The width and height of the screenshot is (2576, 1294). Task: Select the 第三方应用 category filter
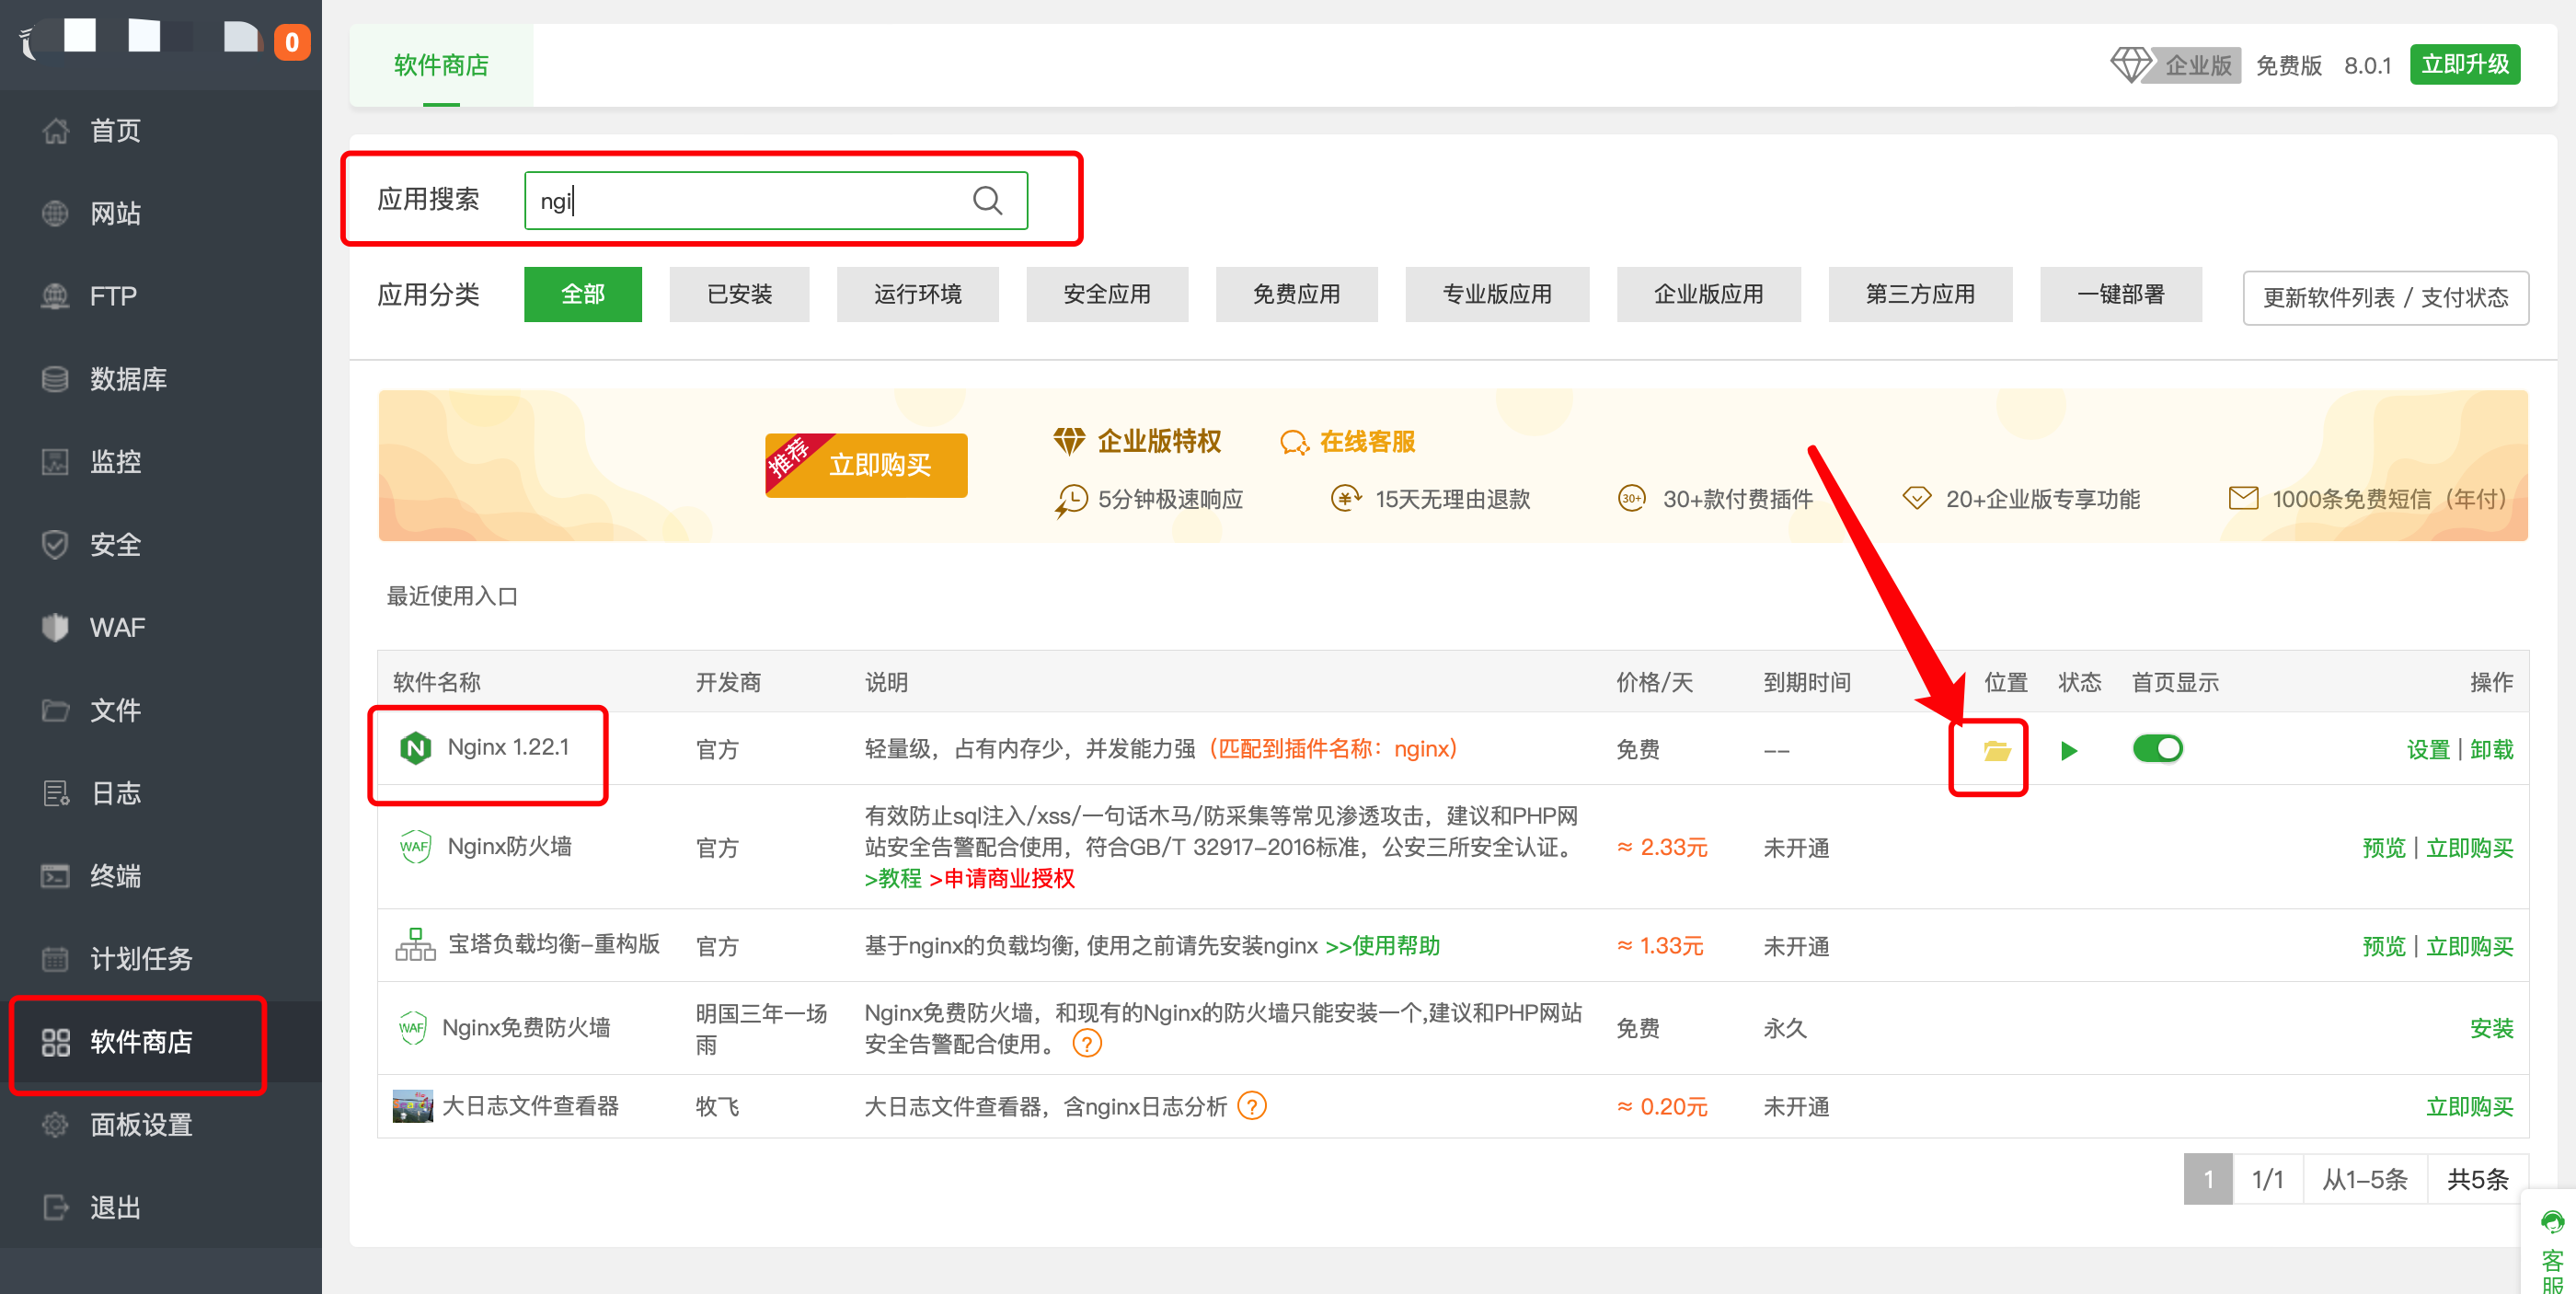click(1920, 294)
